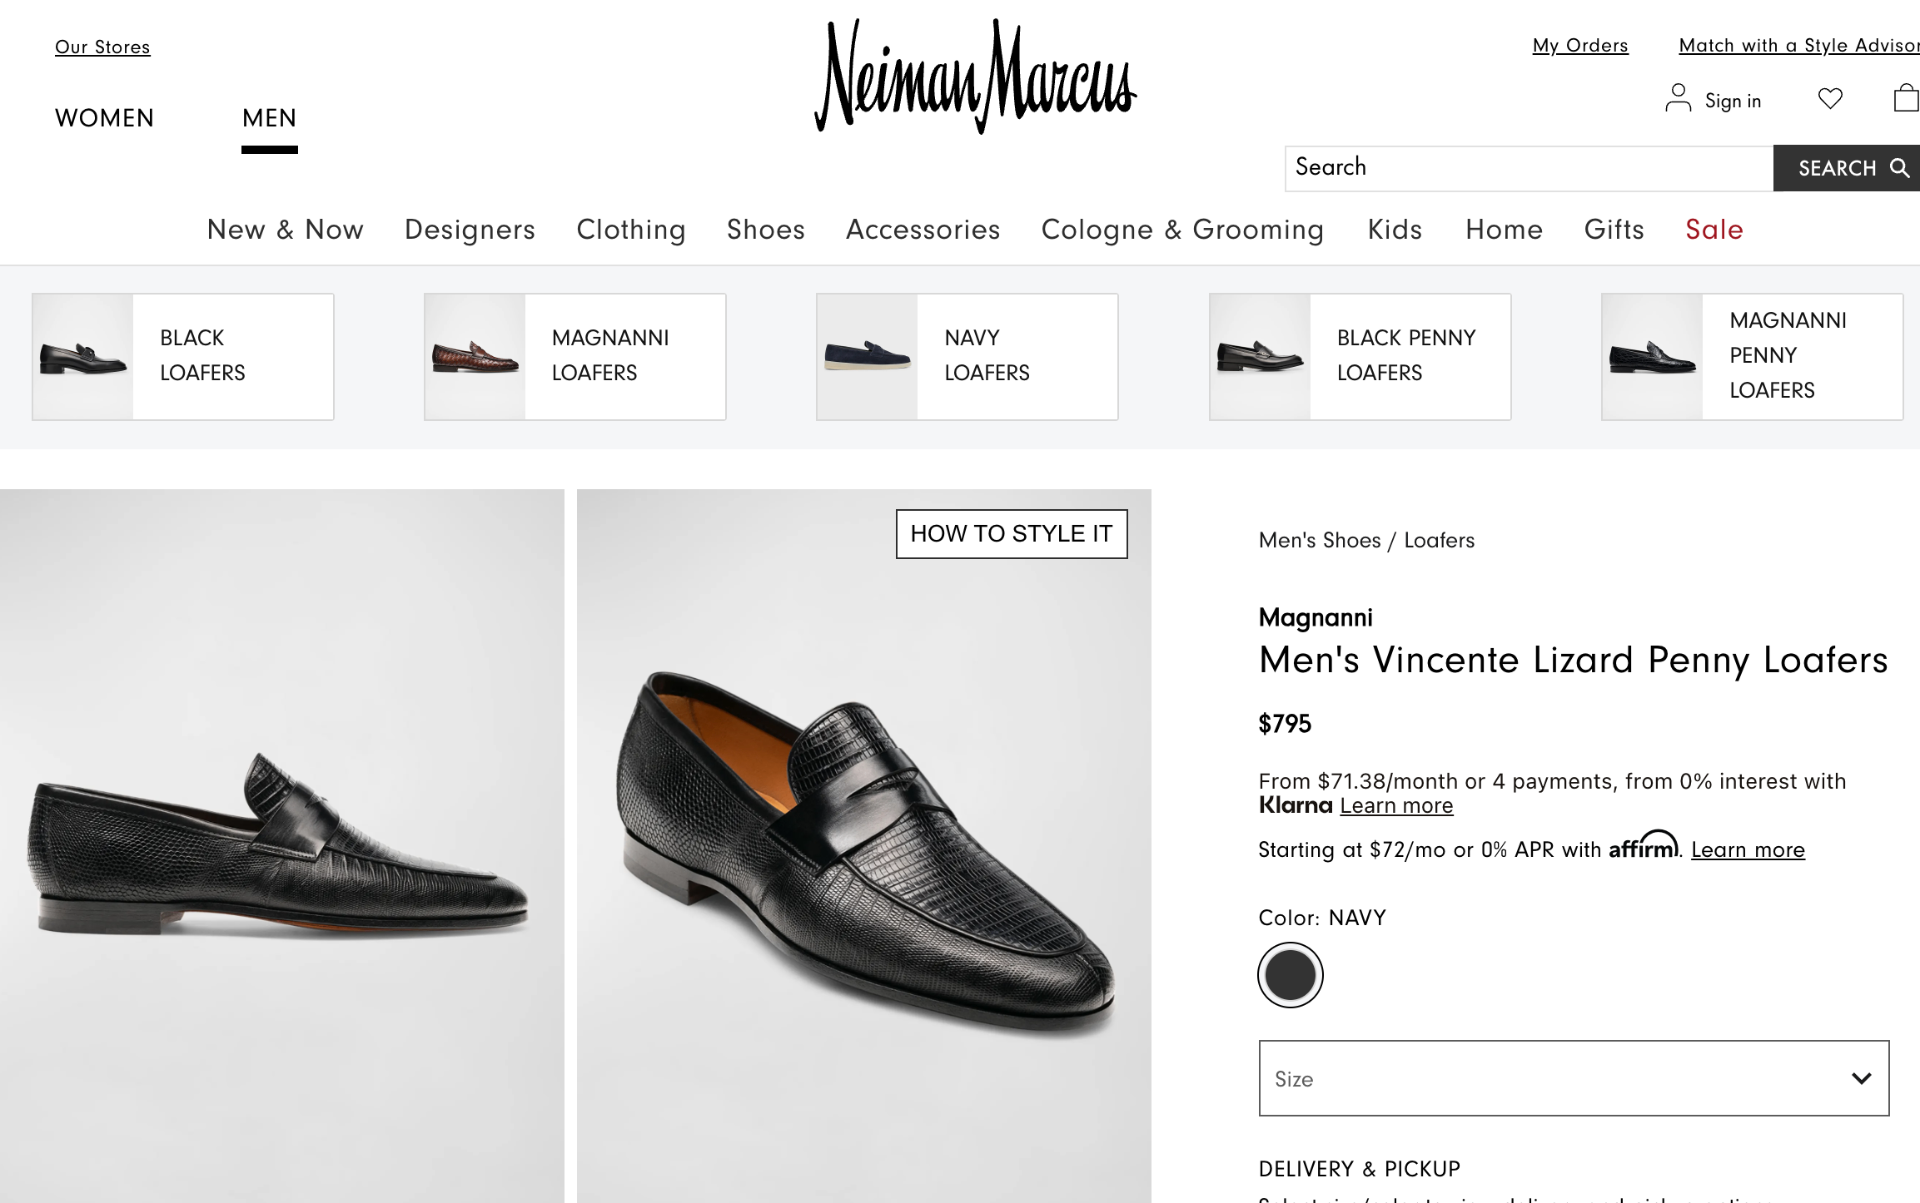Screen dimensions: 1920x1203
Task: Select the Black Loafers thumbnail image
Action: click(80, 356)
